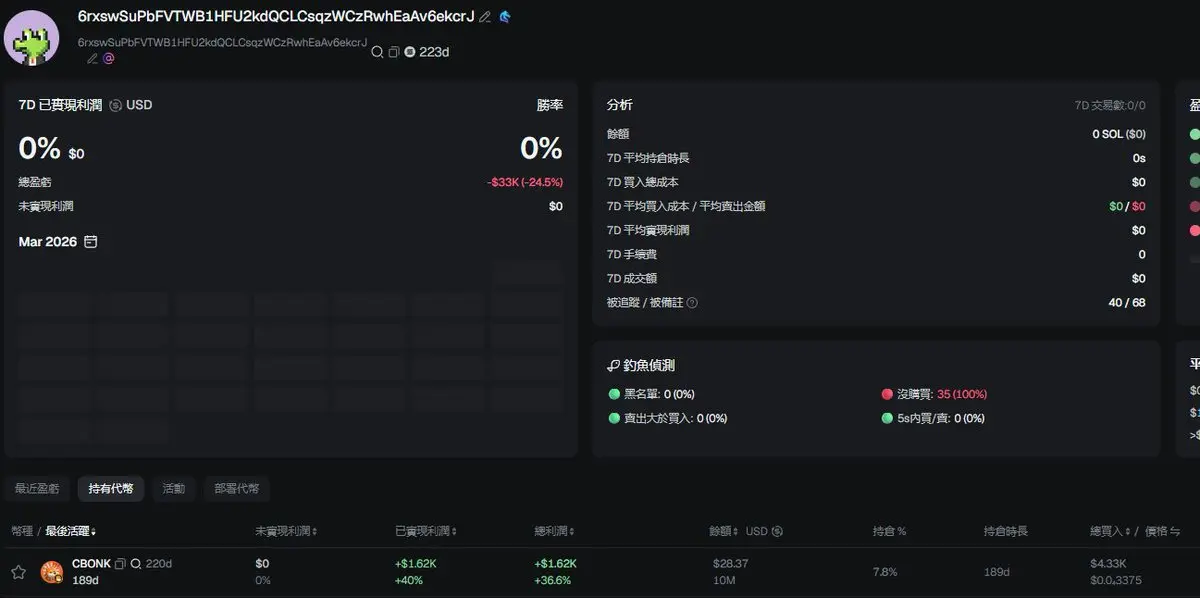
Task: Click the CBONK token logo
Action: click(x=52, y=572)
